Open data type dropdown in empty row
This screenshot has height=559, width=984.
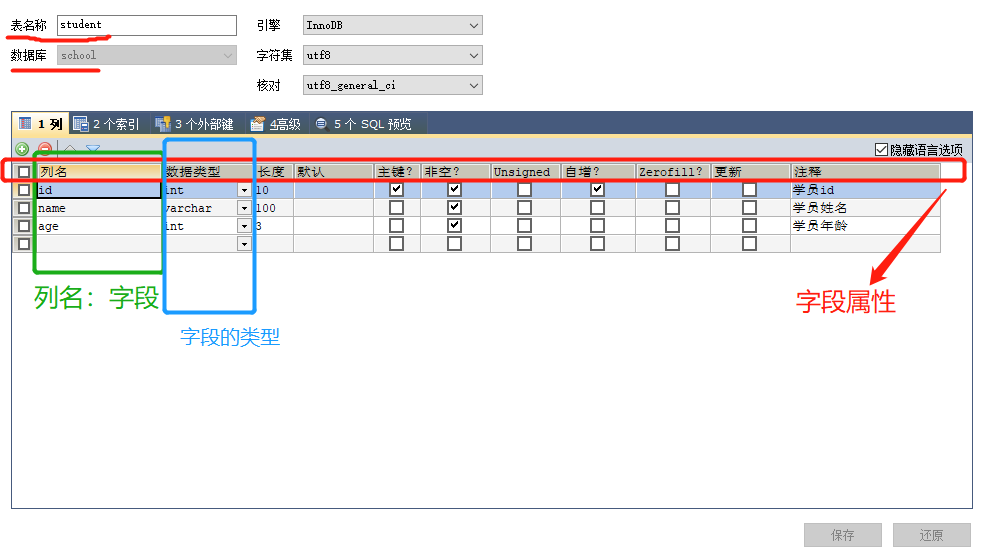(245, 244)
